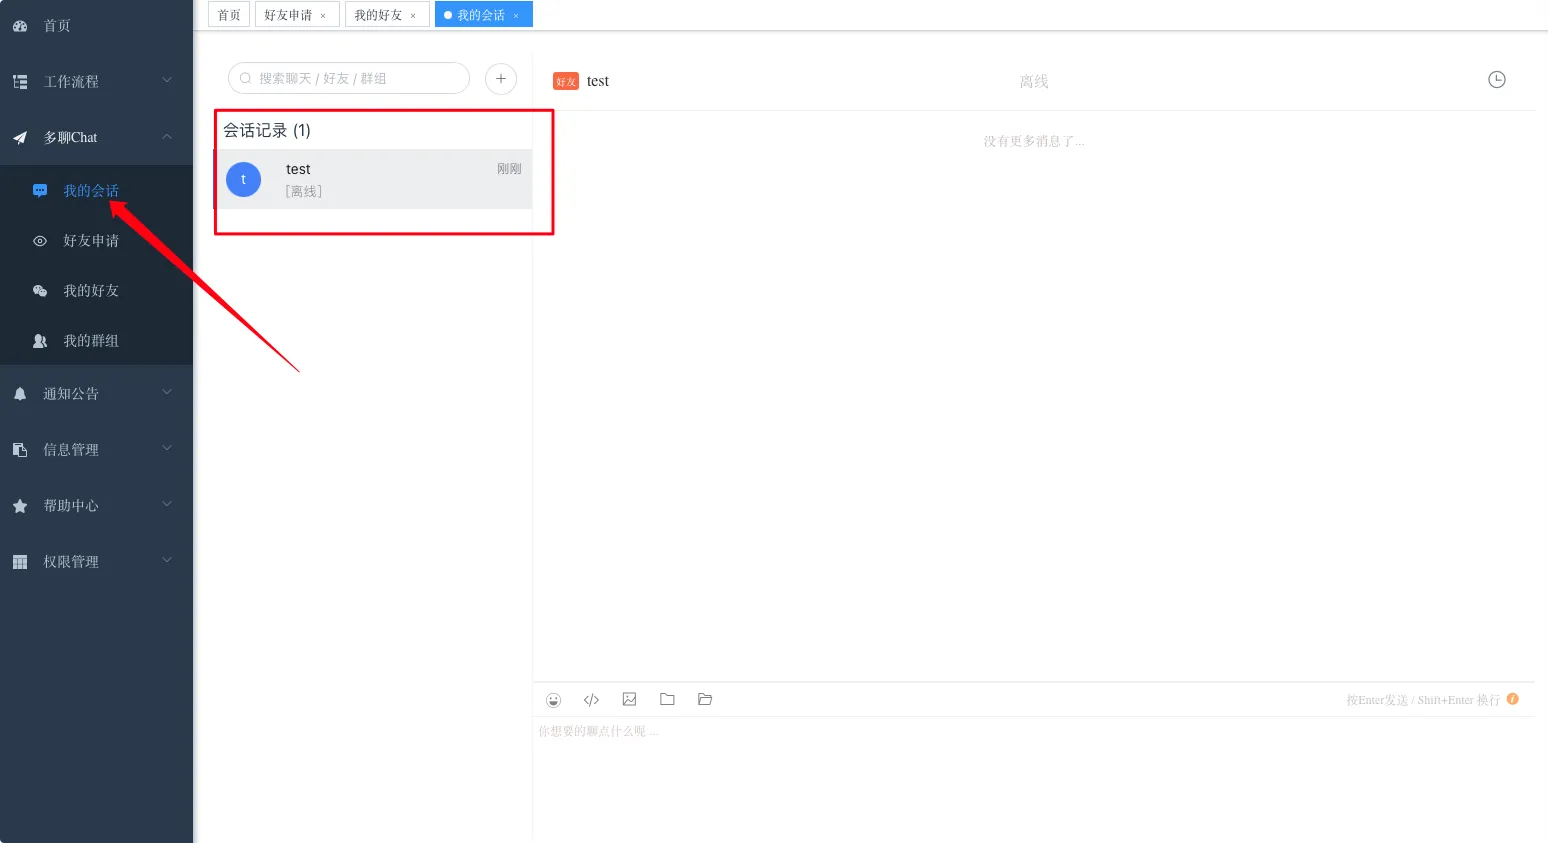Click the image upload icon

629,700
